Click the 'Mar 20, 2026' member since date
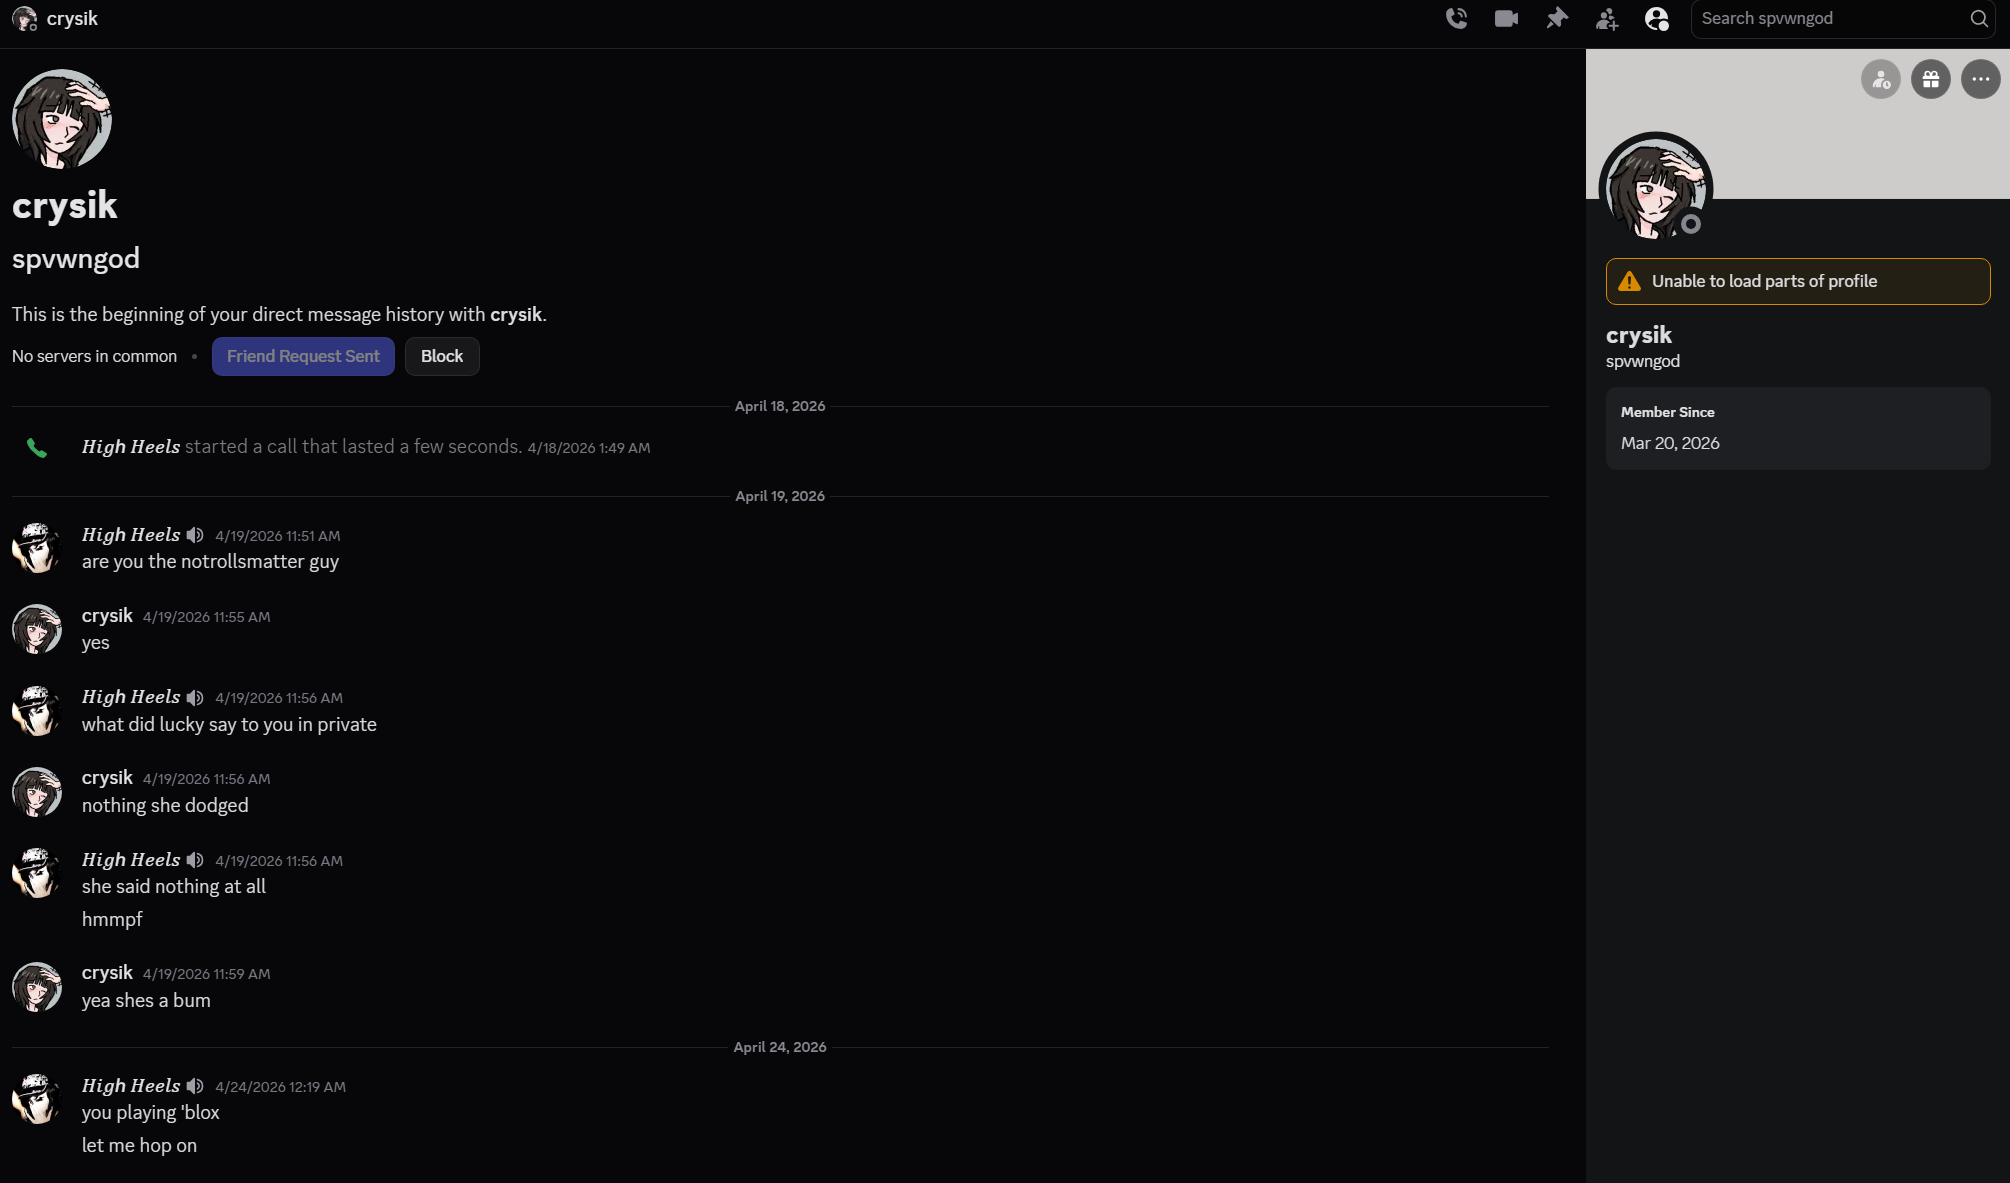The width and height of the screenshot is (2010, 1183). (1670, 443)
